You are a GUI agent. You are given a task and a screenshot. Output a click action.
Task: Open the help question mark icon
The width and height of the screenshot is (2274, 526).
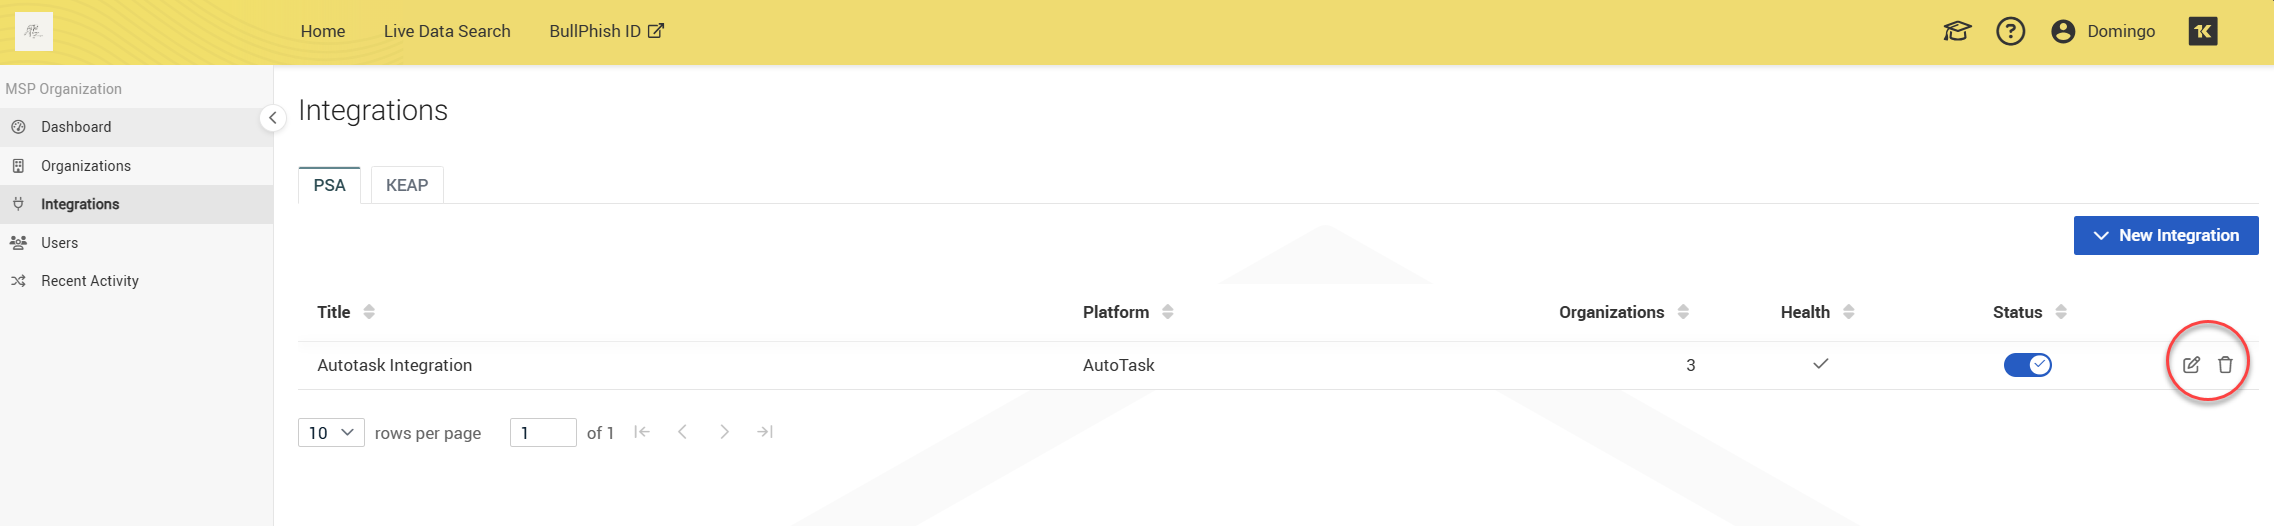[x=2010, y=32]
